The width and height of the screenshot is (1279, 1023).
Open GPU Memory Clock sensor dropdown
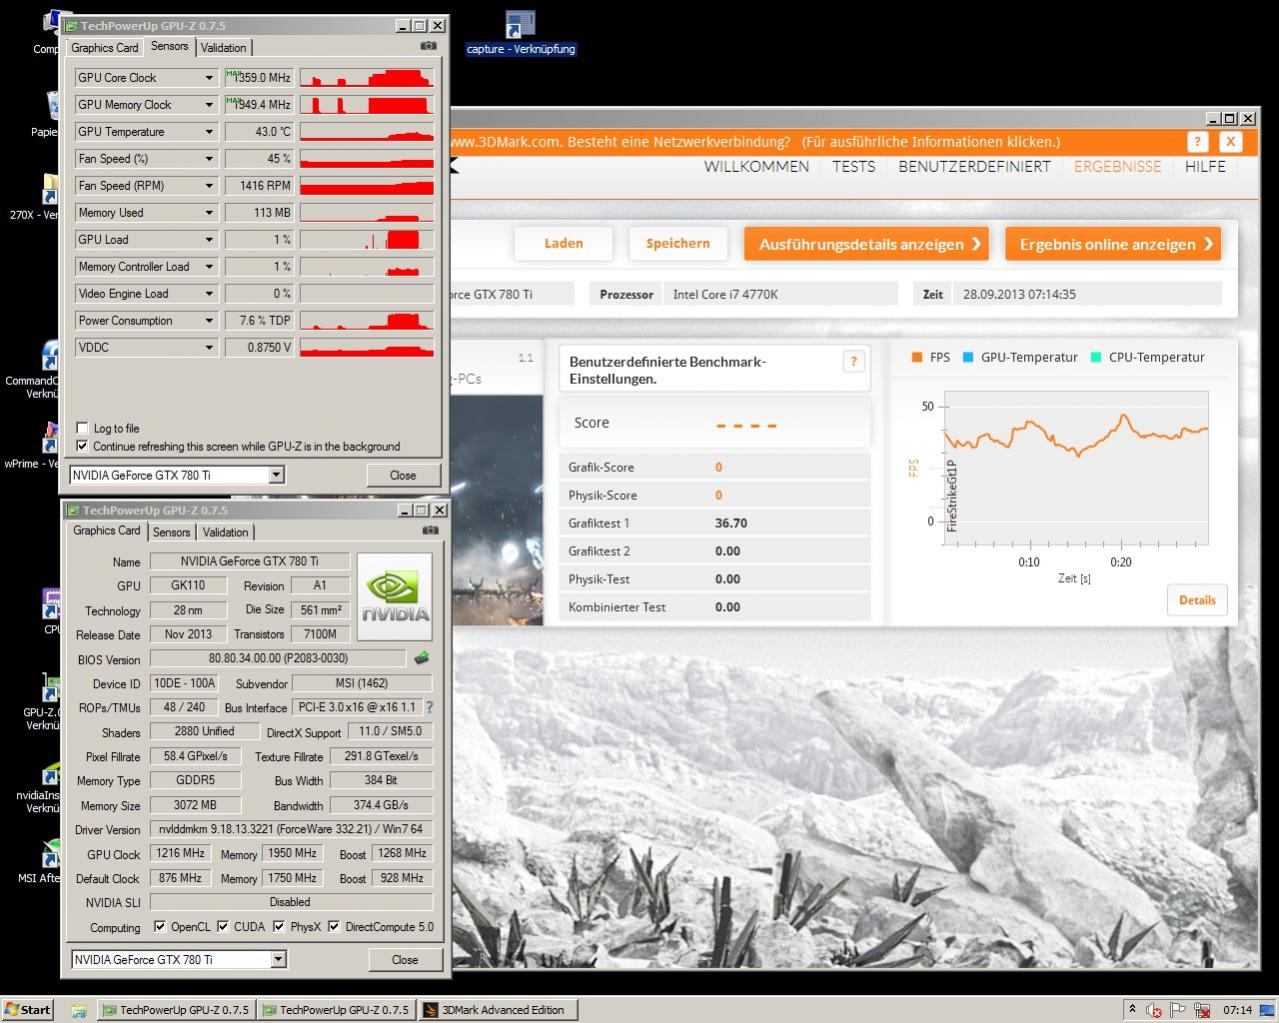pyautogui.click(x=209, y=104)
